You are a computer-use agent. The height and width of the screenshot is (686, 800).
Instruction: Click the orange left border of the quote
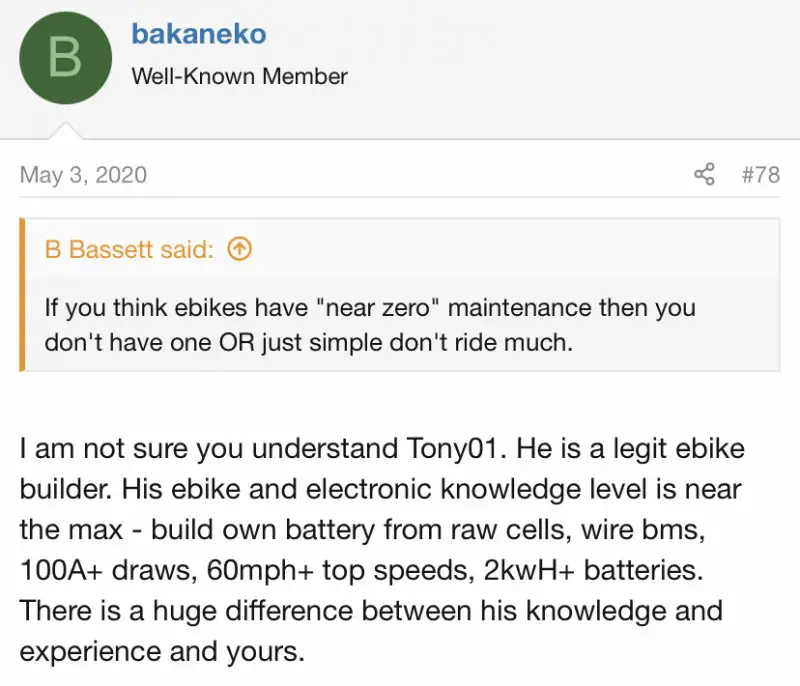[x=25, y=295]
